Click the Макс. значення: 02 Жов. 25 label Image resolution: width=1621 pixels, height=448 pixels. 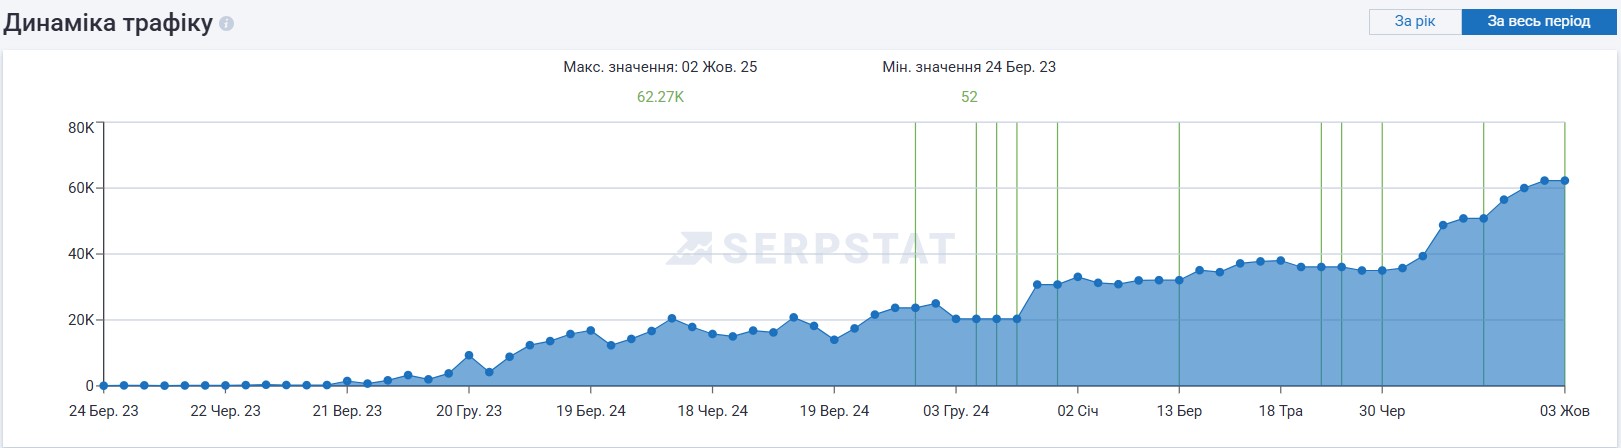point(660,67)
